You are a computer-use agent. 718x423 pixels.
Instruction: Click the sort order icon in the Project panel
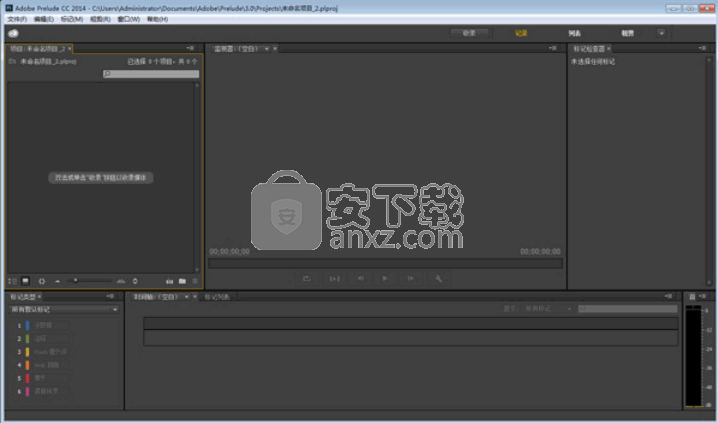point(135,281)
